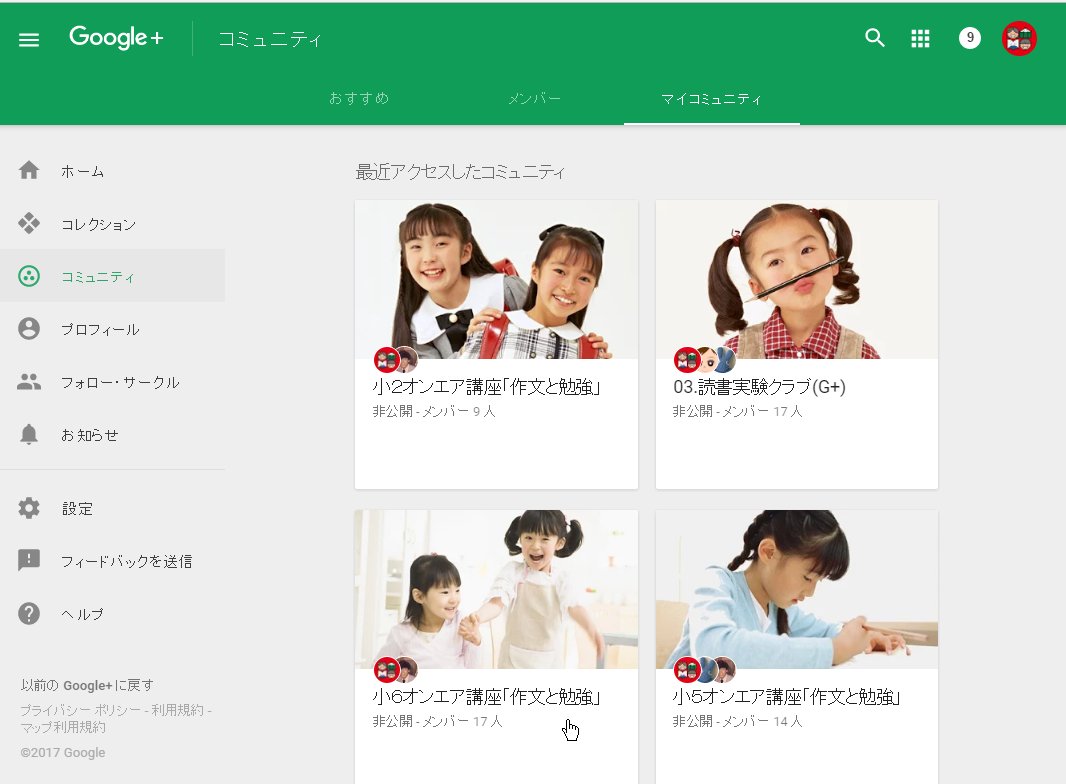Viewport: 1066px width, 784px height.
Task: Click the コミュニティ circle icon
Action: tap(29, 276)
